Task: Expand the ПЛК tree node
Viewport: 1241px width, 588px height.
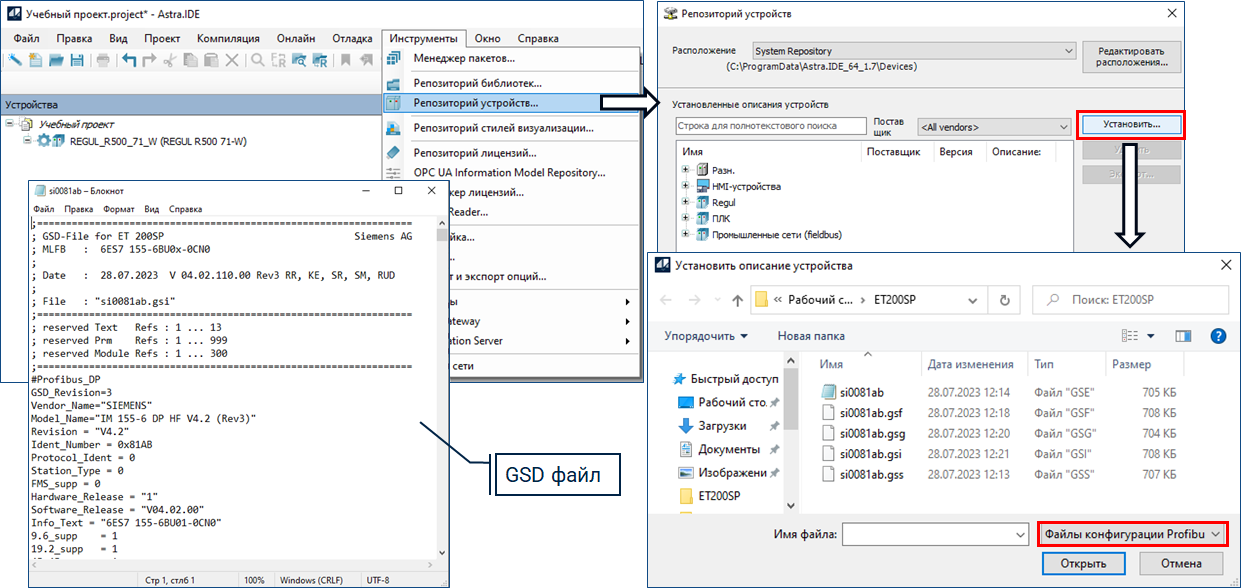Action: pos(686,218)
